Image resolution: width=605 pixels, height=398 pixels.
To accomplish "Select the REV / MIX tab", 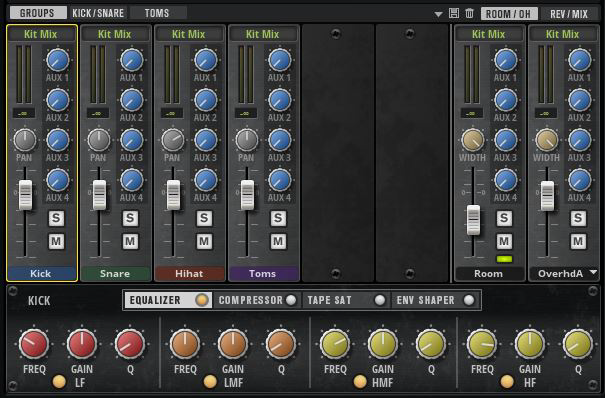I will (x=569, y=14).
